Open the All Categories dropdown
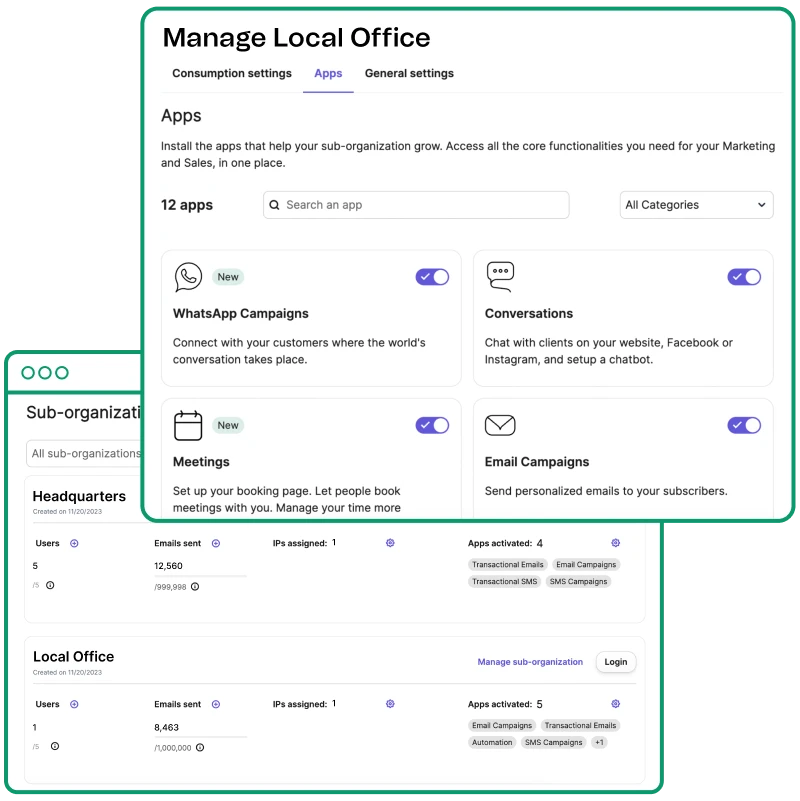The image size is (800, 801). coord(696,205)
